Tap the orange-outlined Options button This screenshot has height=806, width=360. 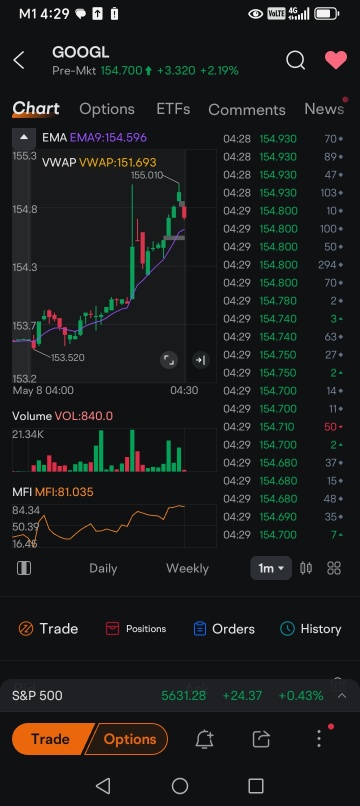(x=129, y=739)
